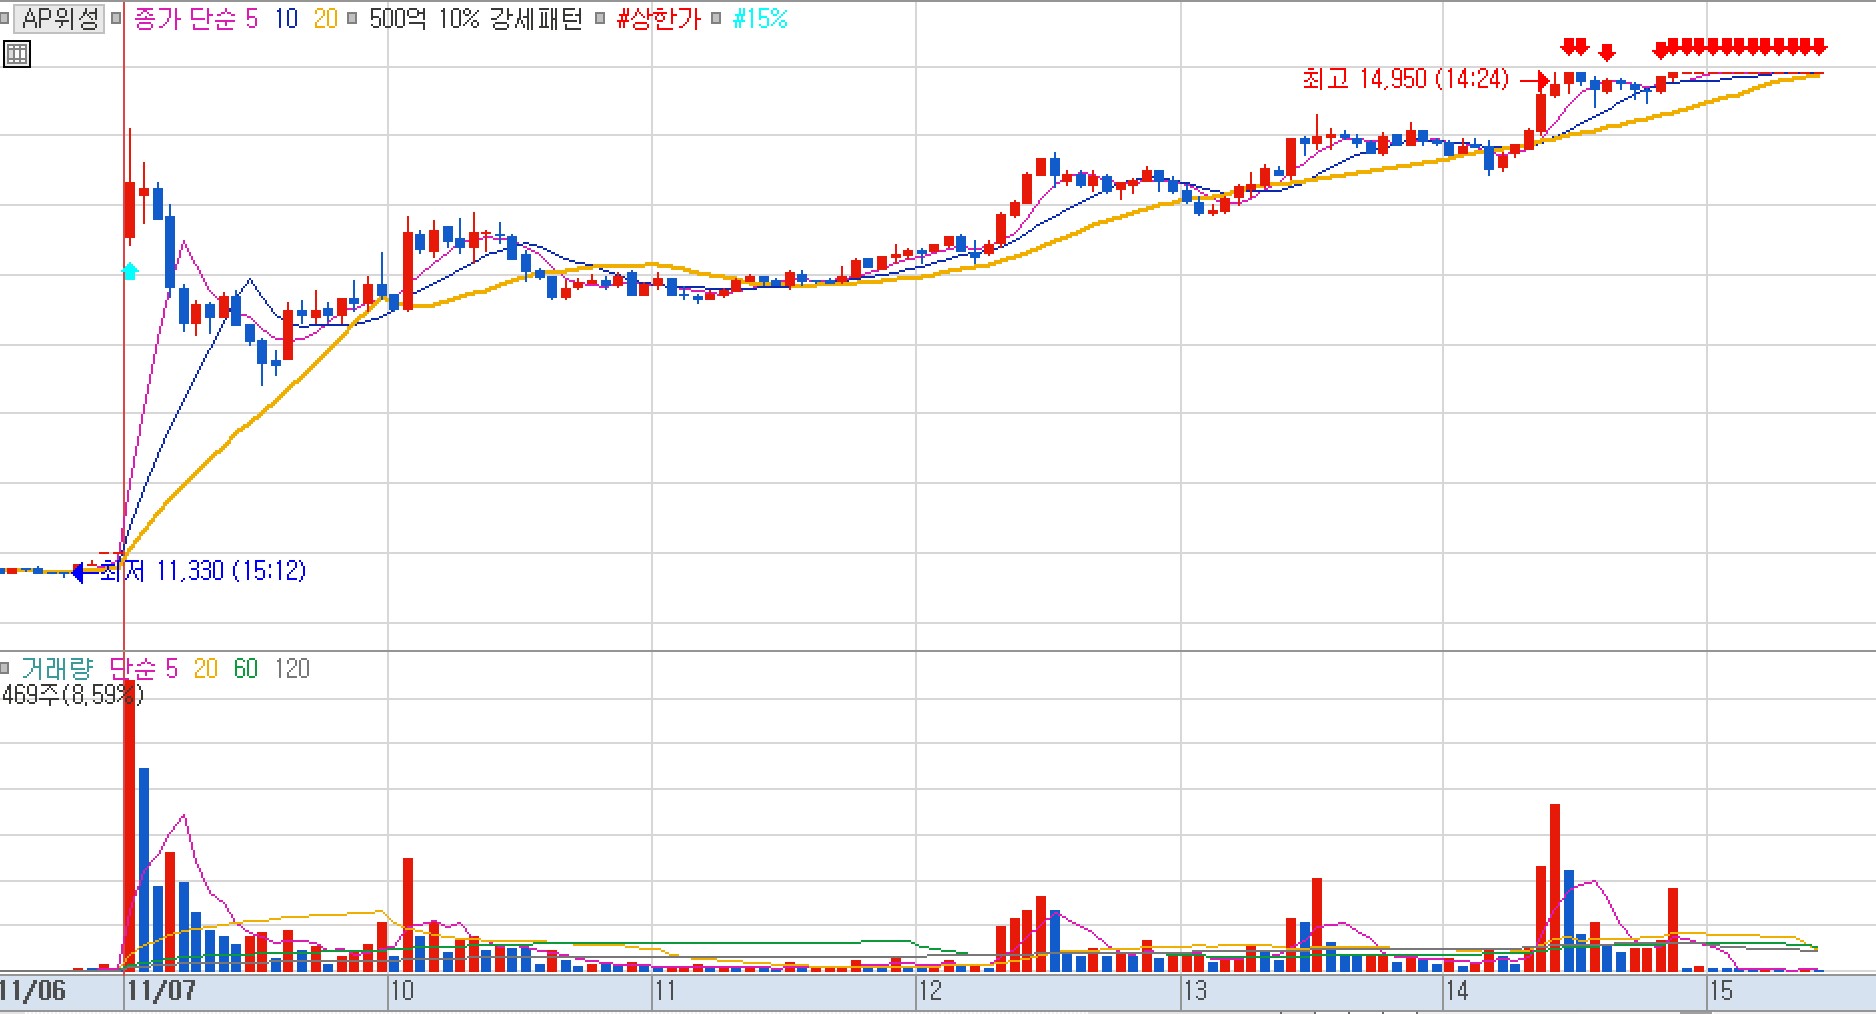Screen dimensions: 1876x1014
Task: Open the data table grid icon
Action: 17,54
